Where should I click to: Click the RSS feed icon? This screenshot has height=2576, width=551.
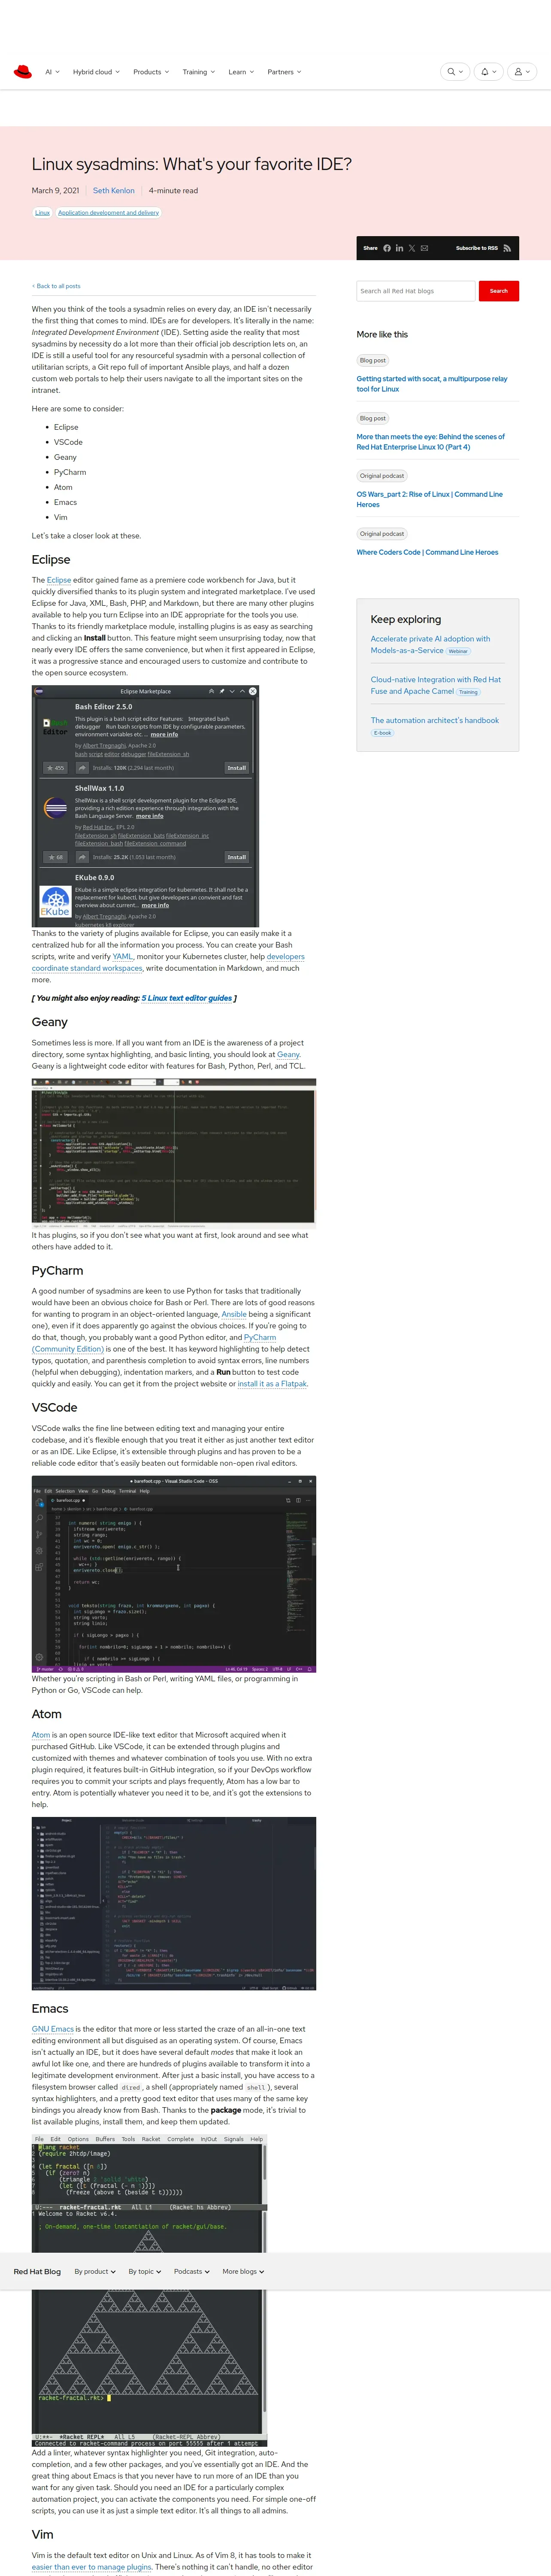507,248
